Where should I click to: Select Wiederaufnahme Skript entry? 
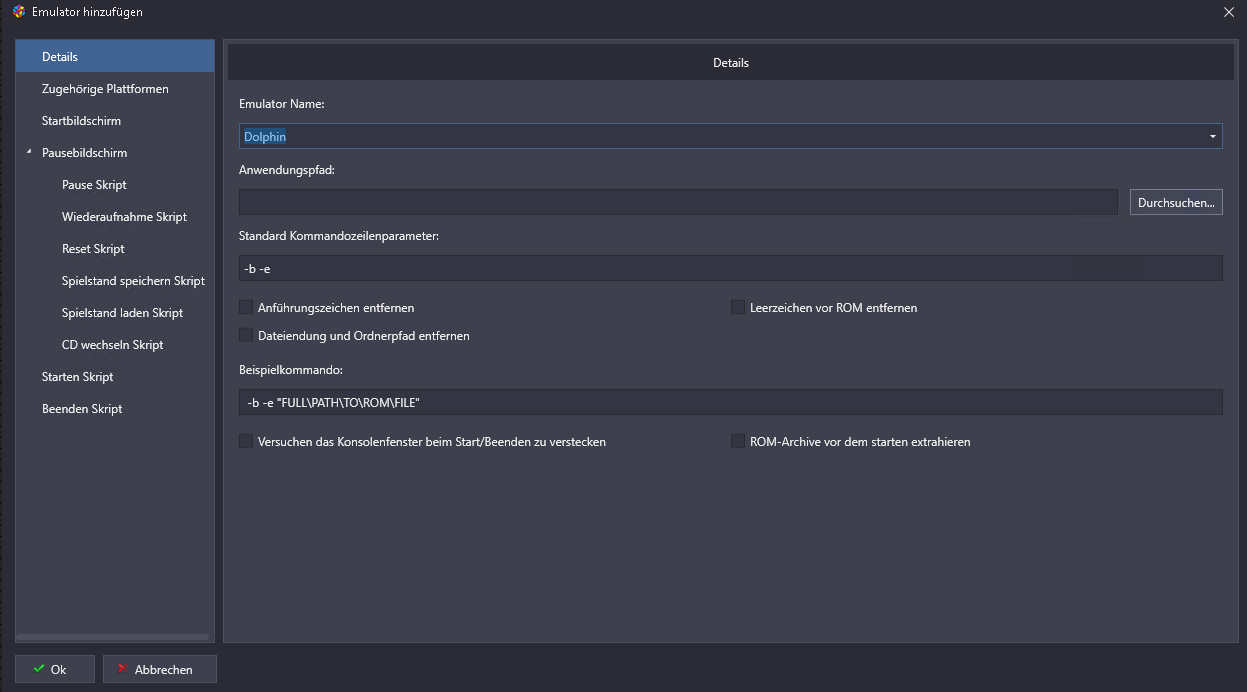coord(124,217)
